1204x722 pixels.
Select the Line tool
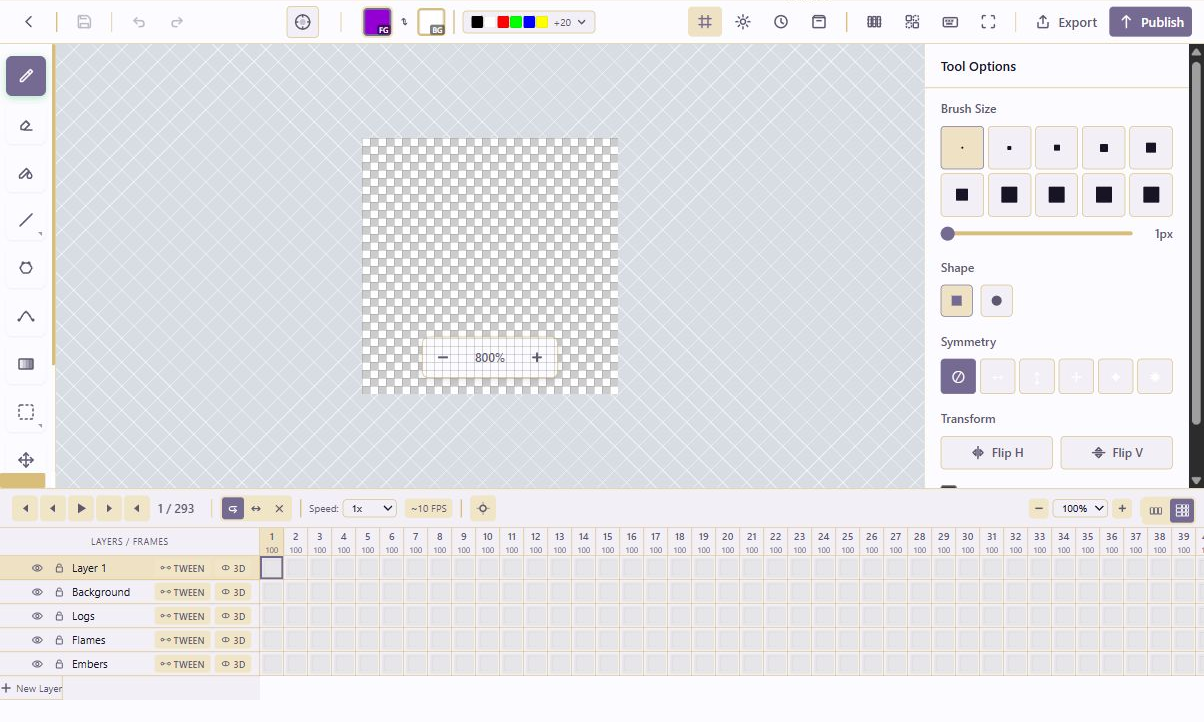tap(26, 220)
